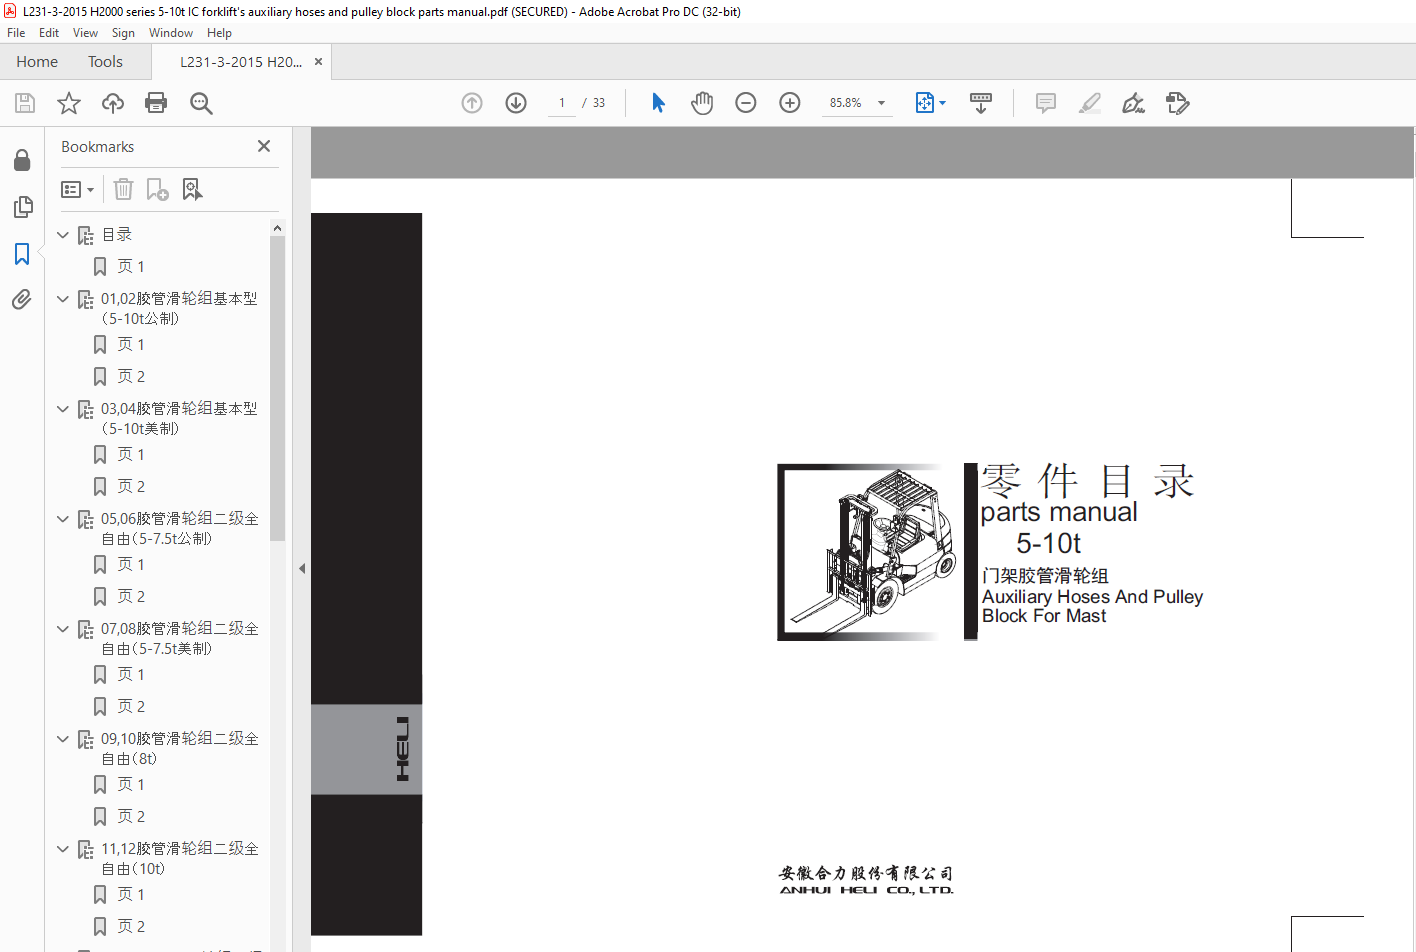
Task: Collapse the 03,04胶管滑轮组基本型 bookmark group
Action: pyautogui.click(x=63, y=409)
